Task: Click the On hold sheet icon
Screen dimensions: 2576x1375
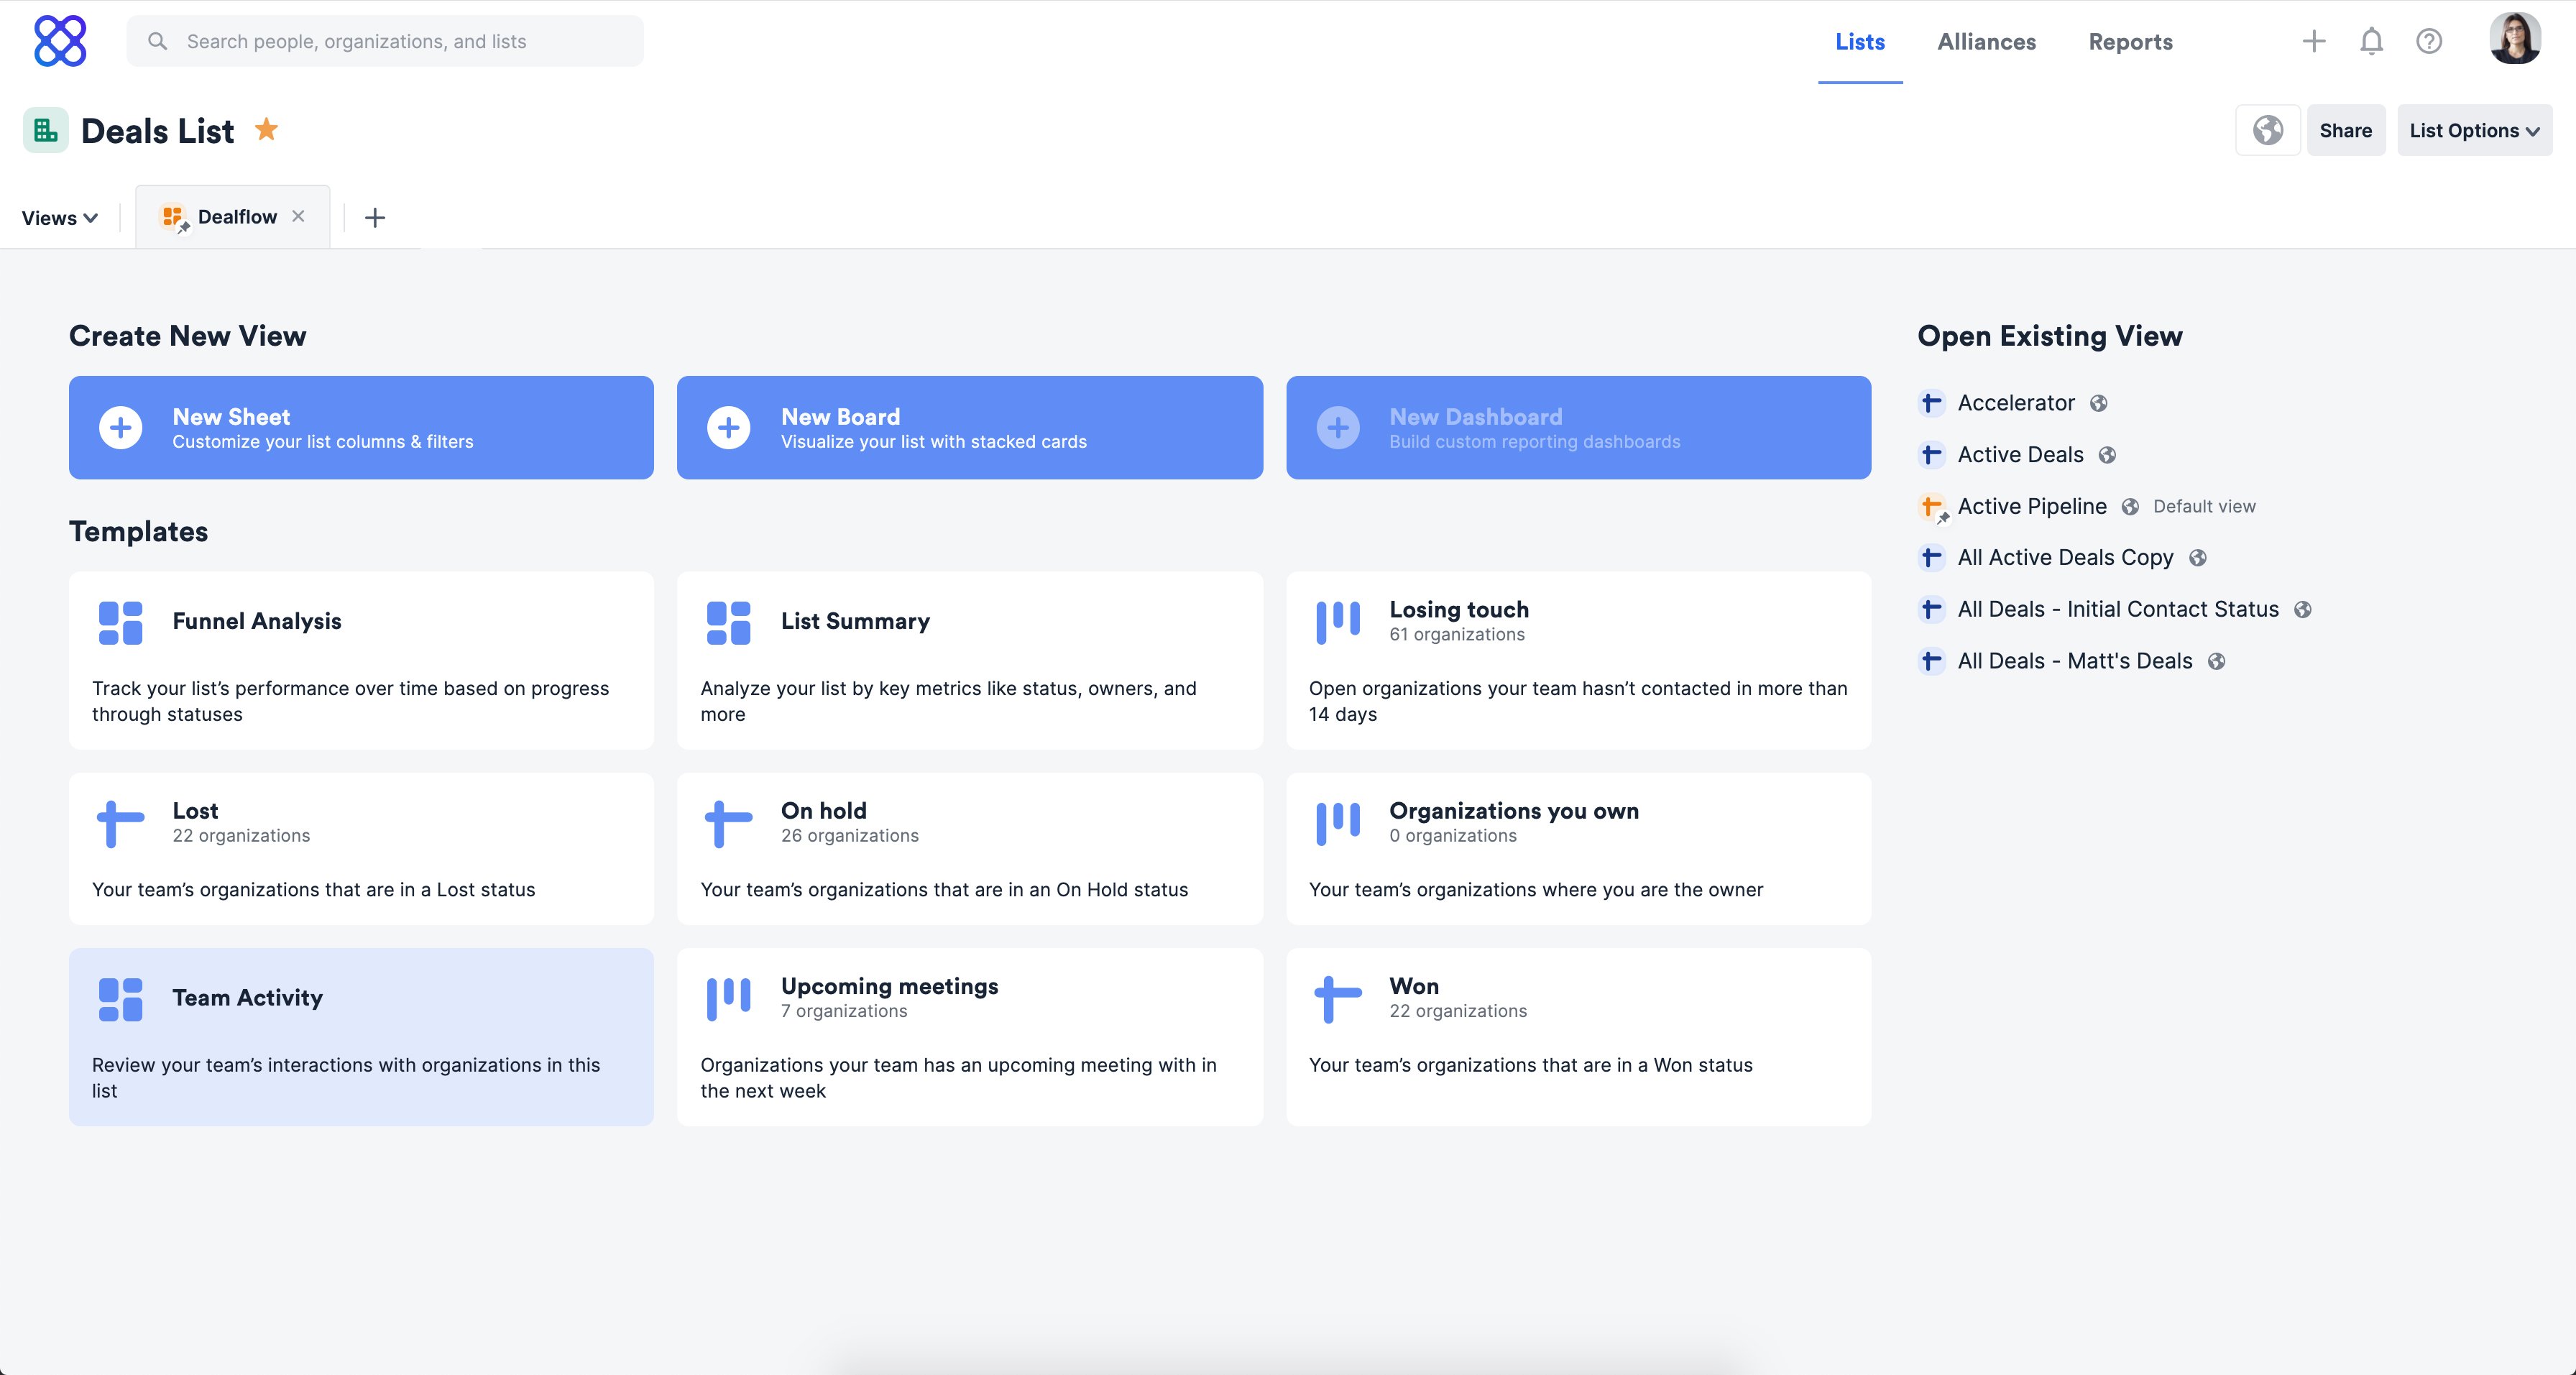Action: [x=729, y=823]
